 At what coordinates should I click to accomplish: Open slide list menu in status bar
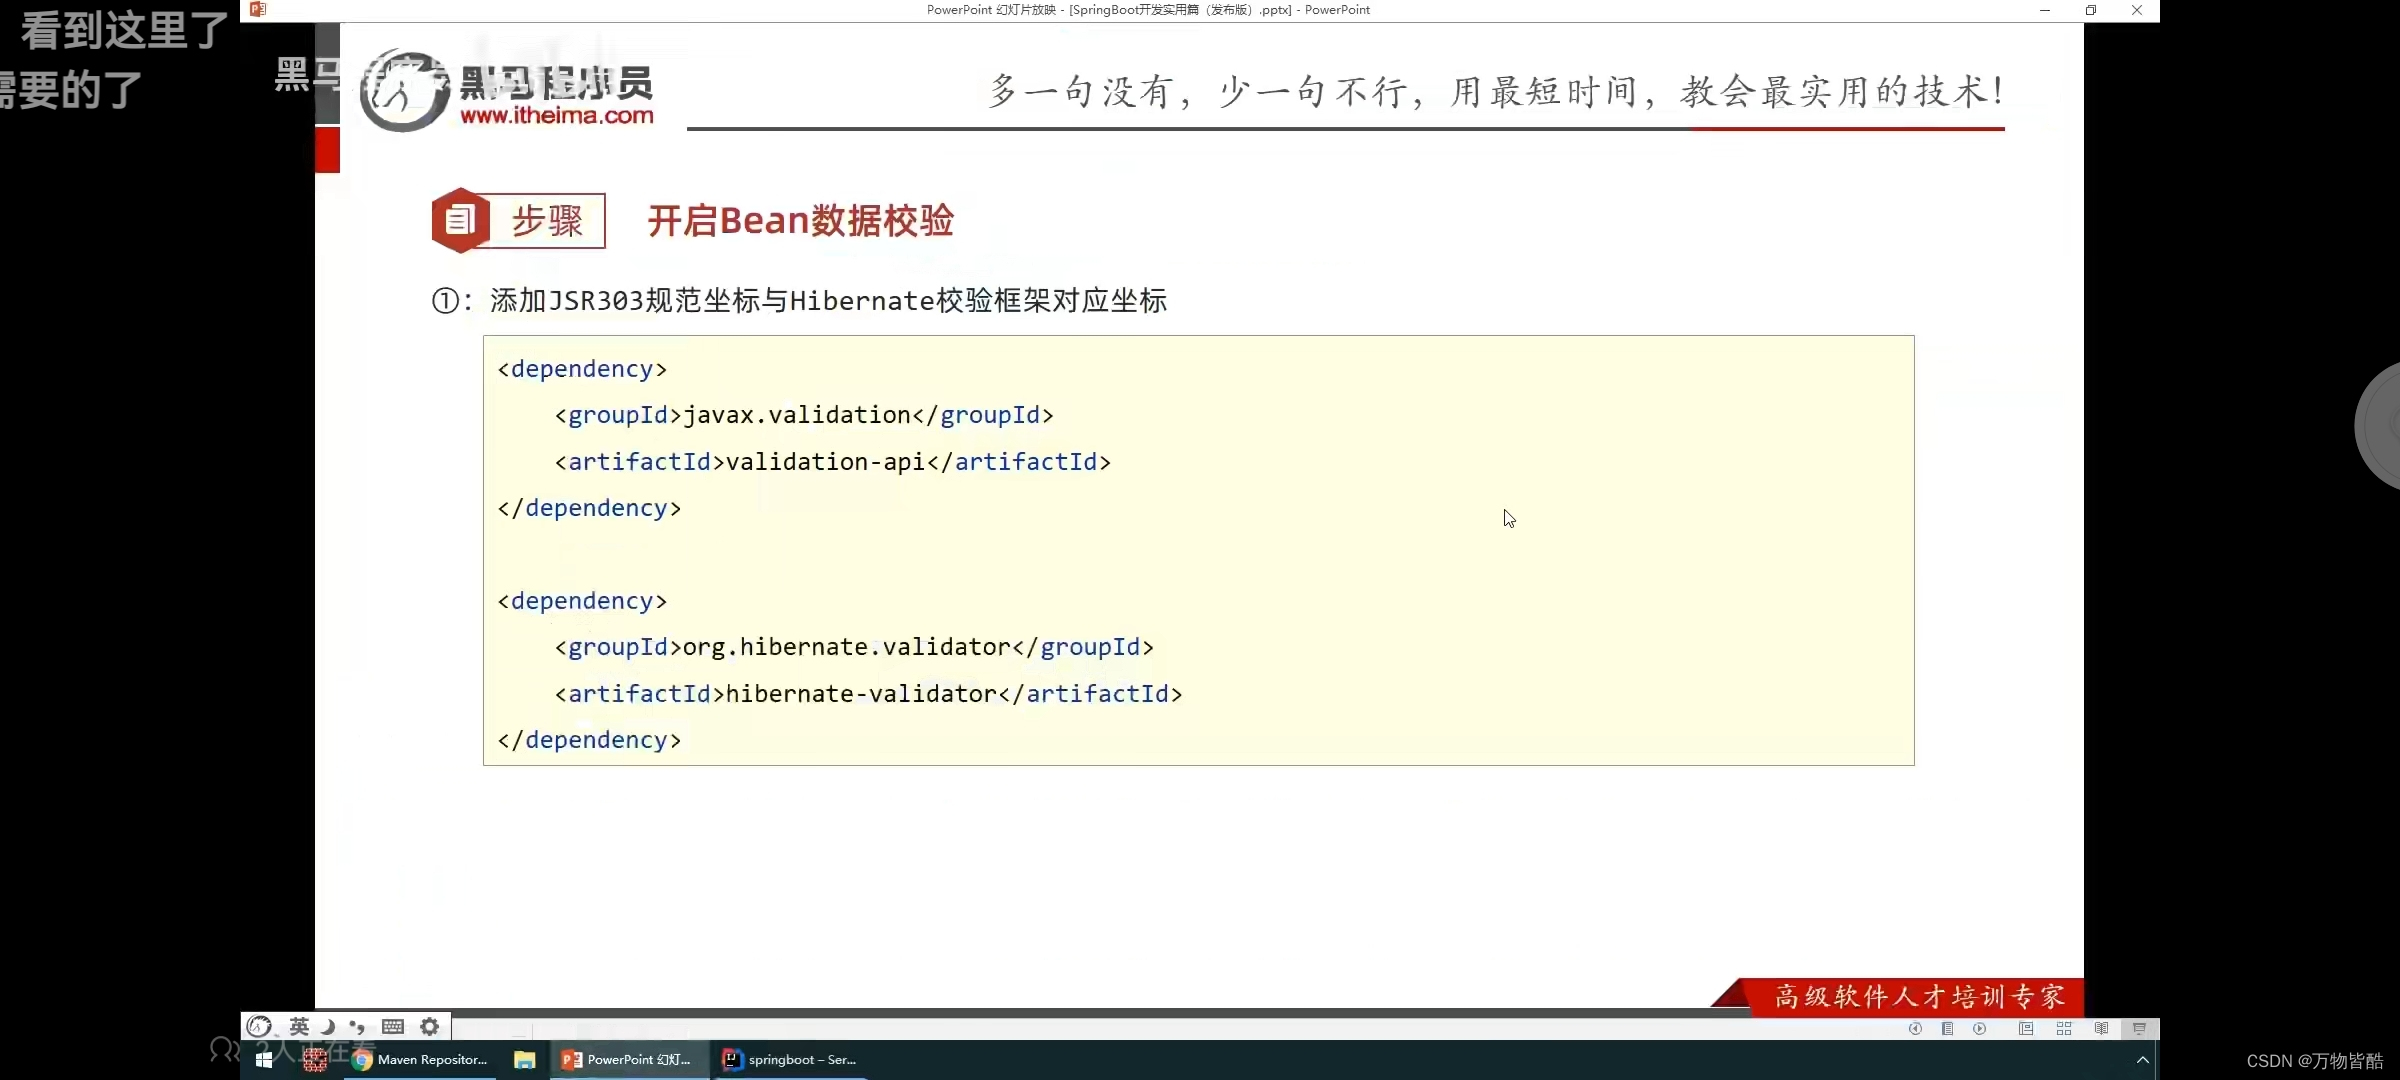[1947, 1028]
